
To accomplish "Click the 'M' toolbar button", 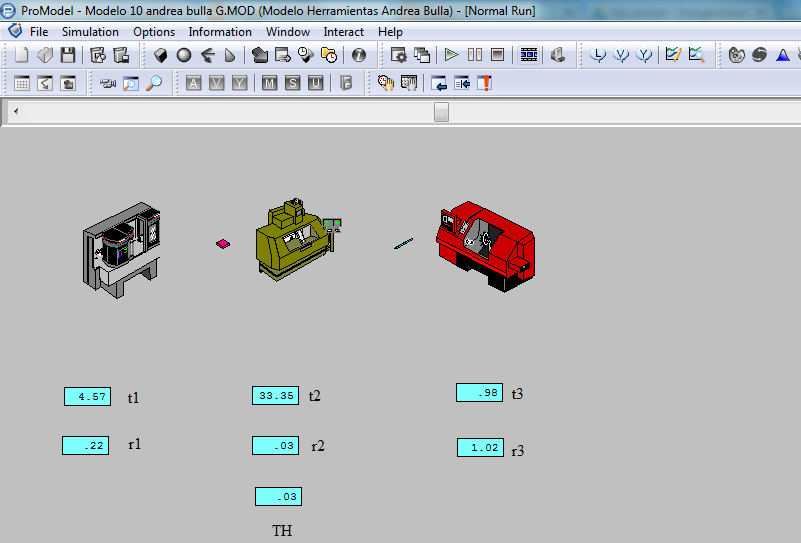I will click(x=269, y=83).
